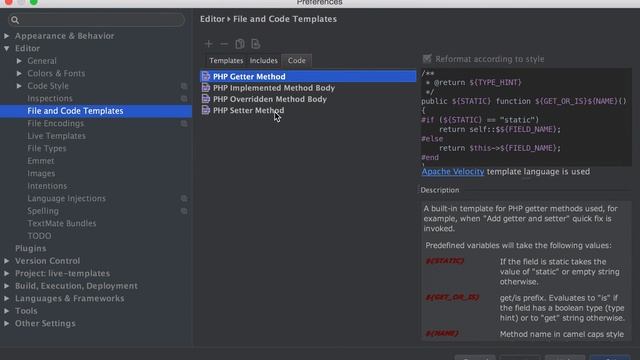Click the search magnifier icon in settings
This screenshot has height=360, width=640.
15,20
